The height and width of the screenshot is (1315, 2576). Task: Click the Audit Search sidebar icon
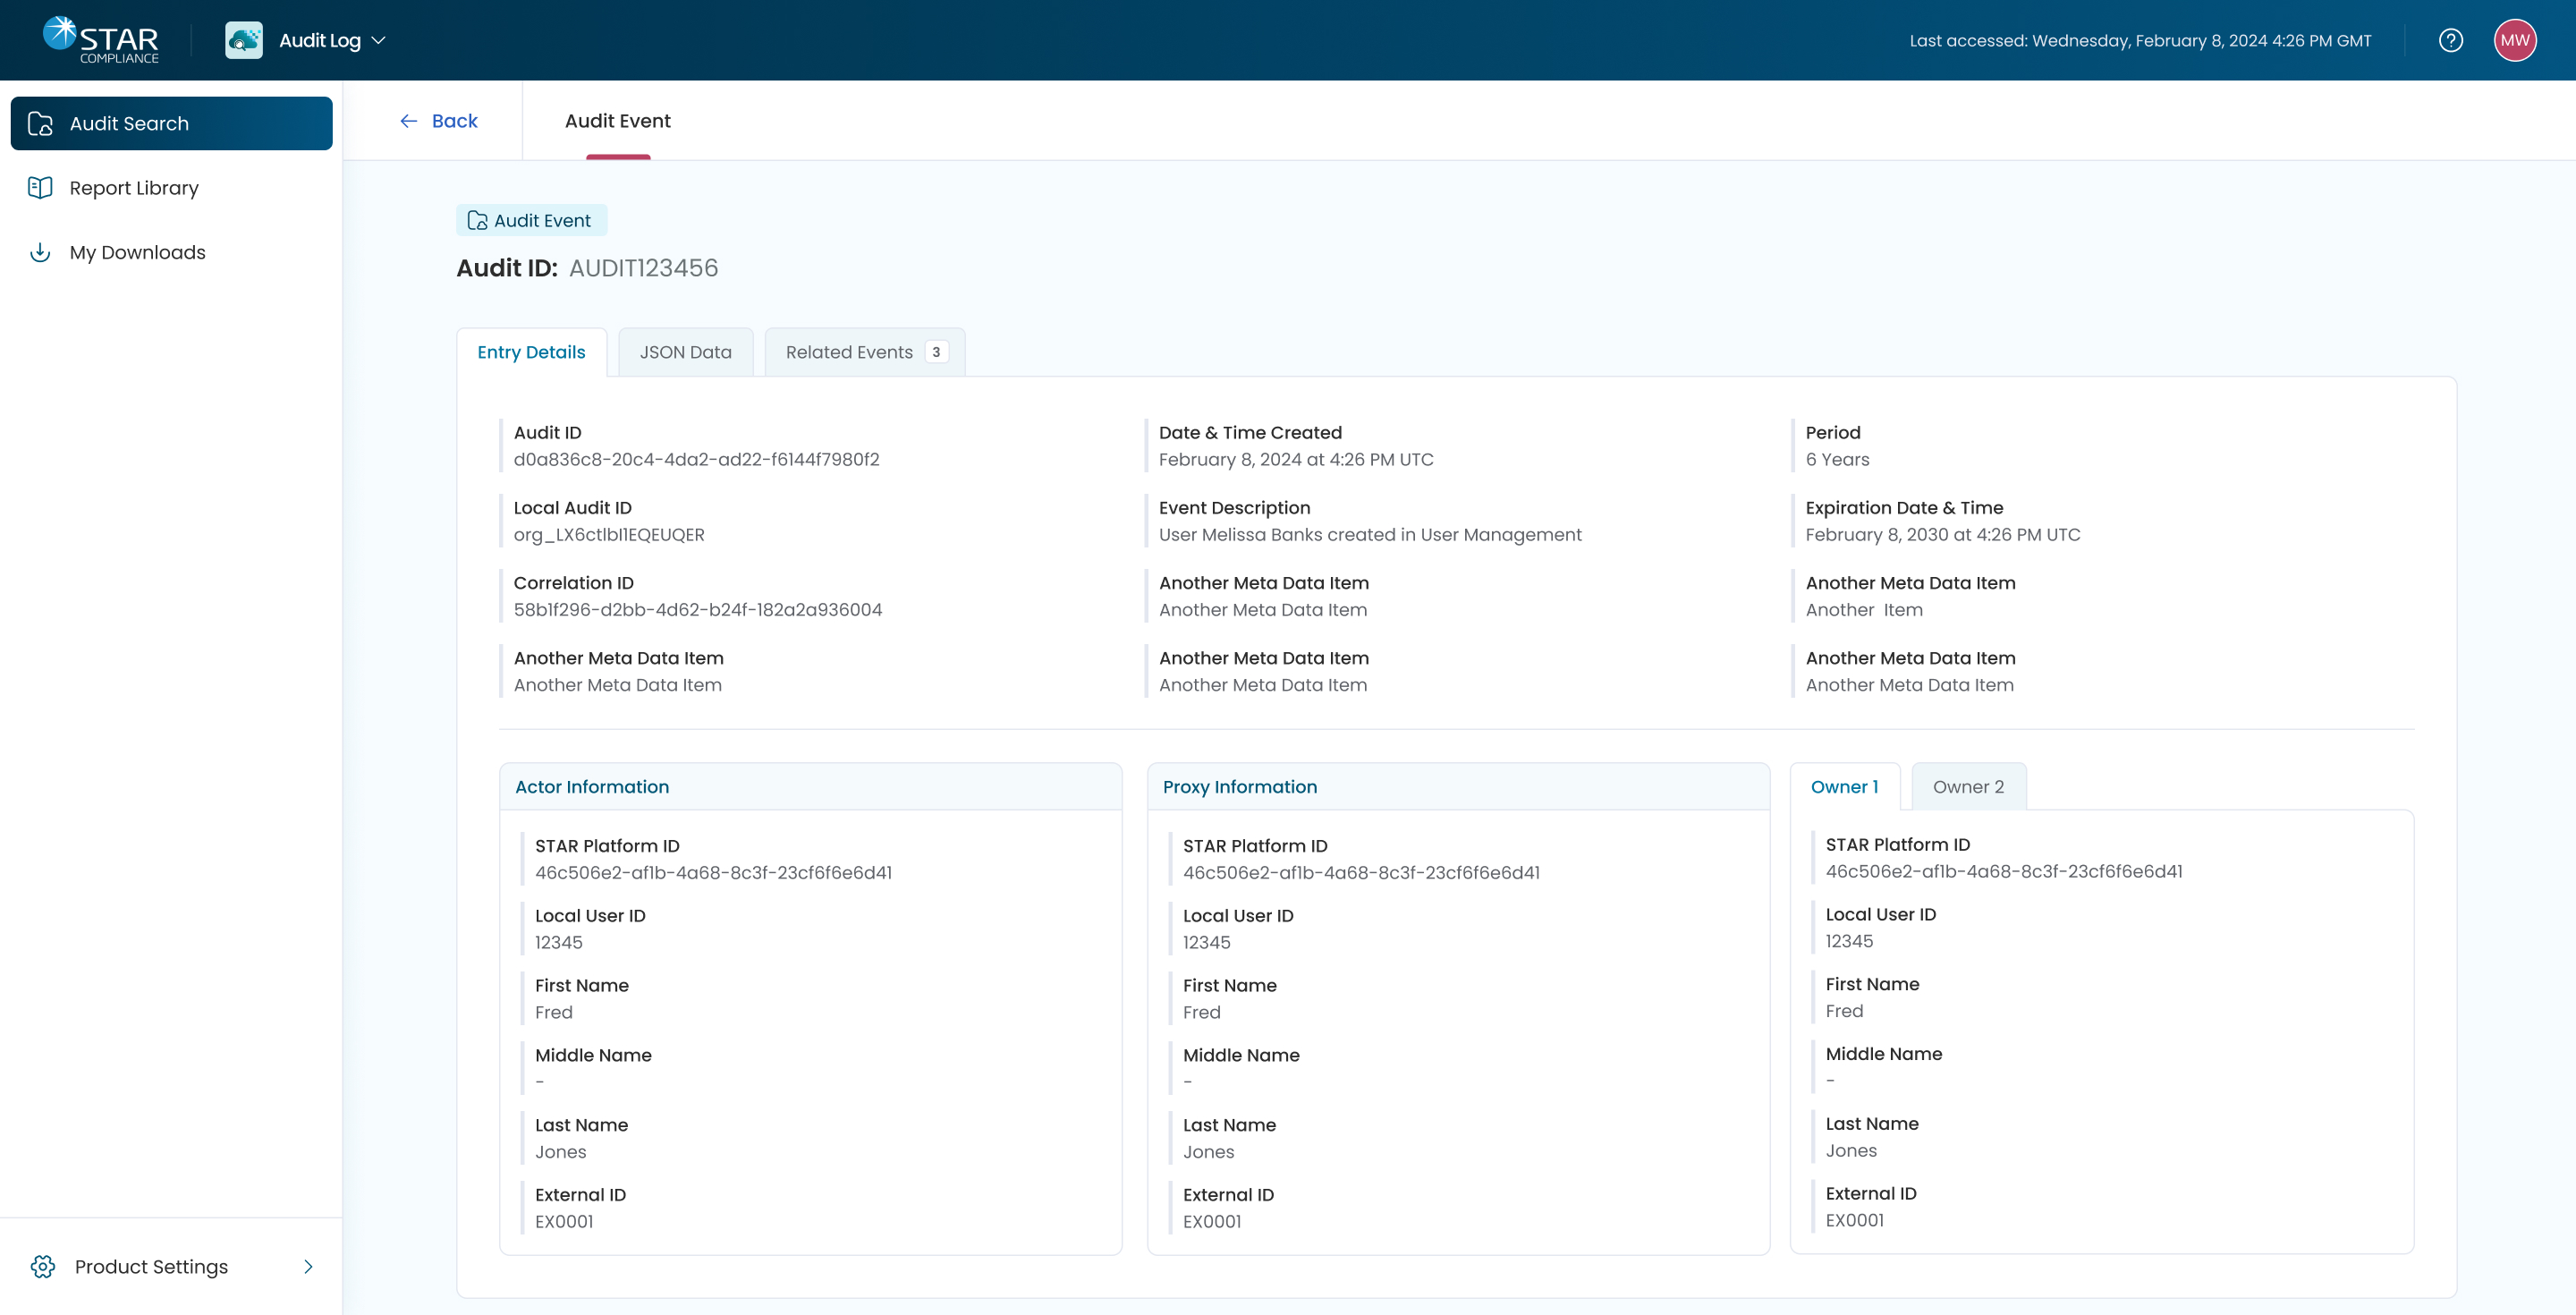click(x=40, y=123)
